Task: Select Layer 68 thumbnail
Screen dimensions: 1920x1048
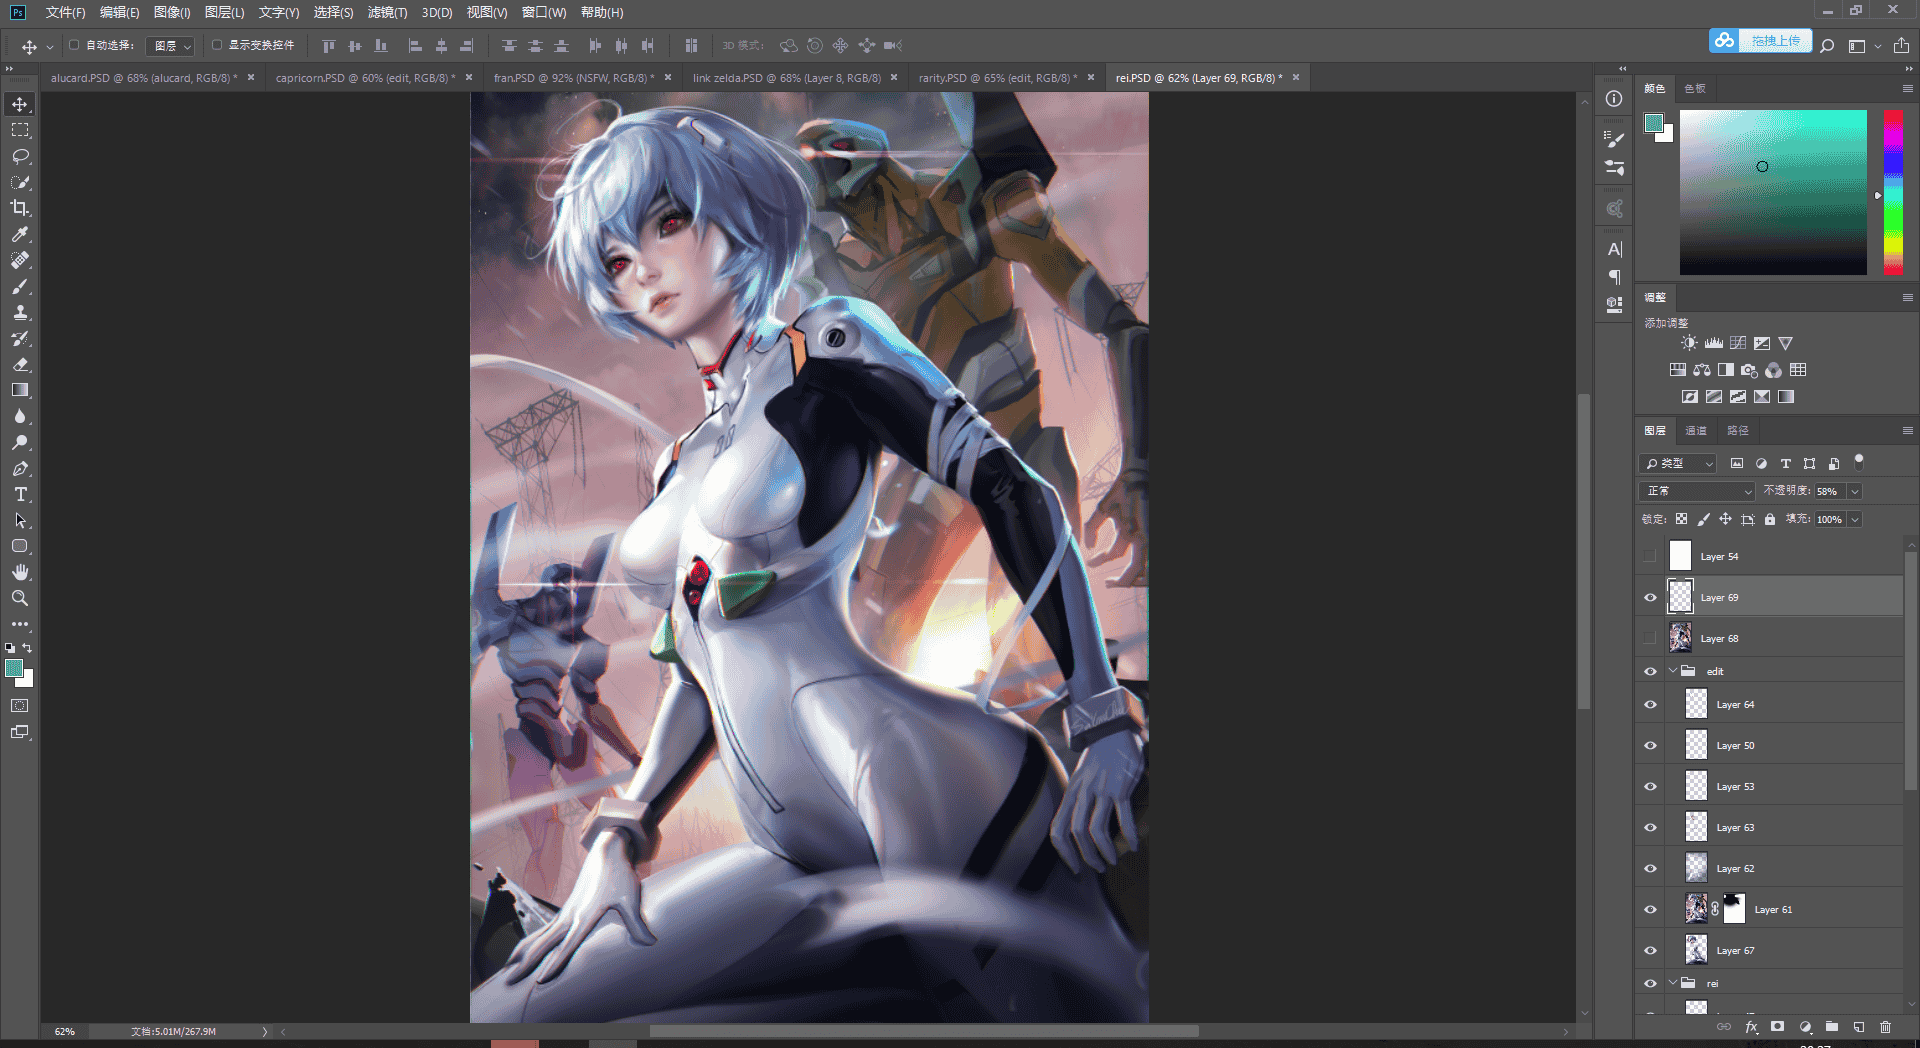Action: pos(1681,638)
